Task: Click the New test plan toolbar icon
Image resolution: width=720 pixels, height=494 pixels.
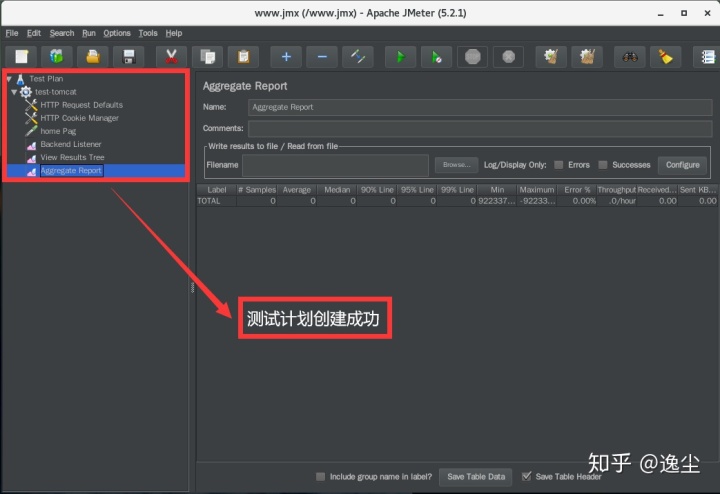Action: tap(21, 57)
